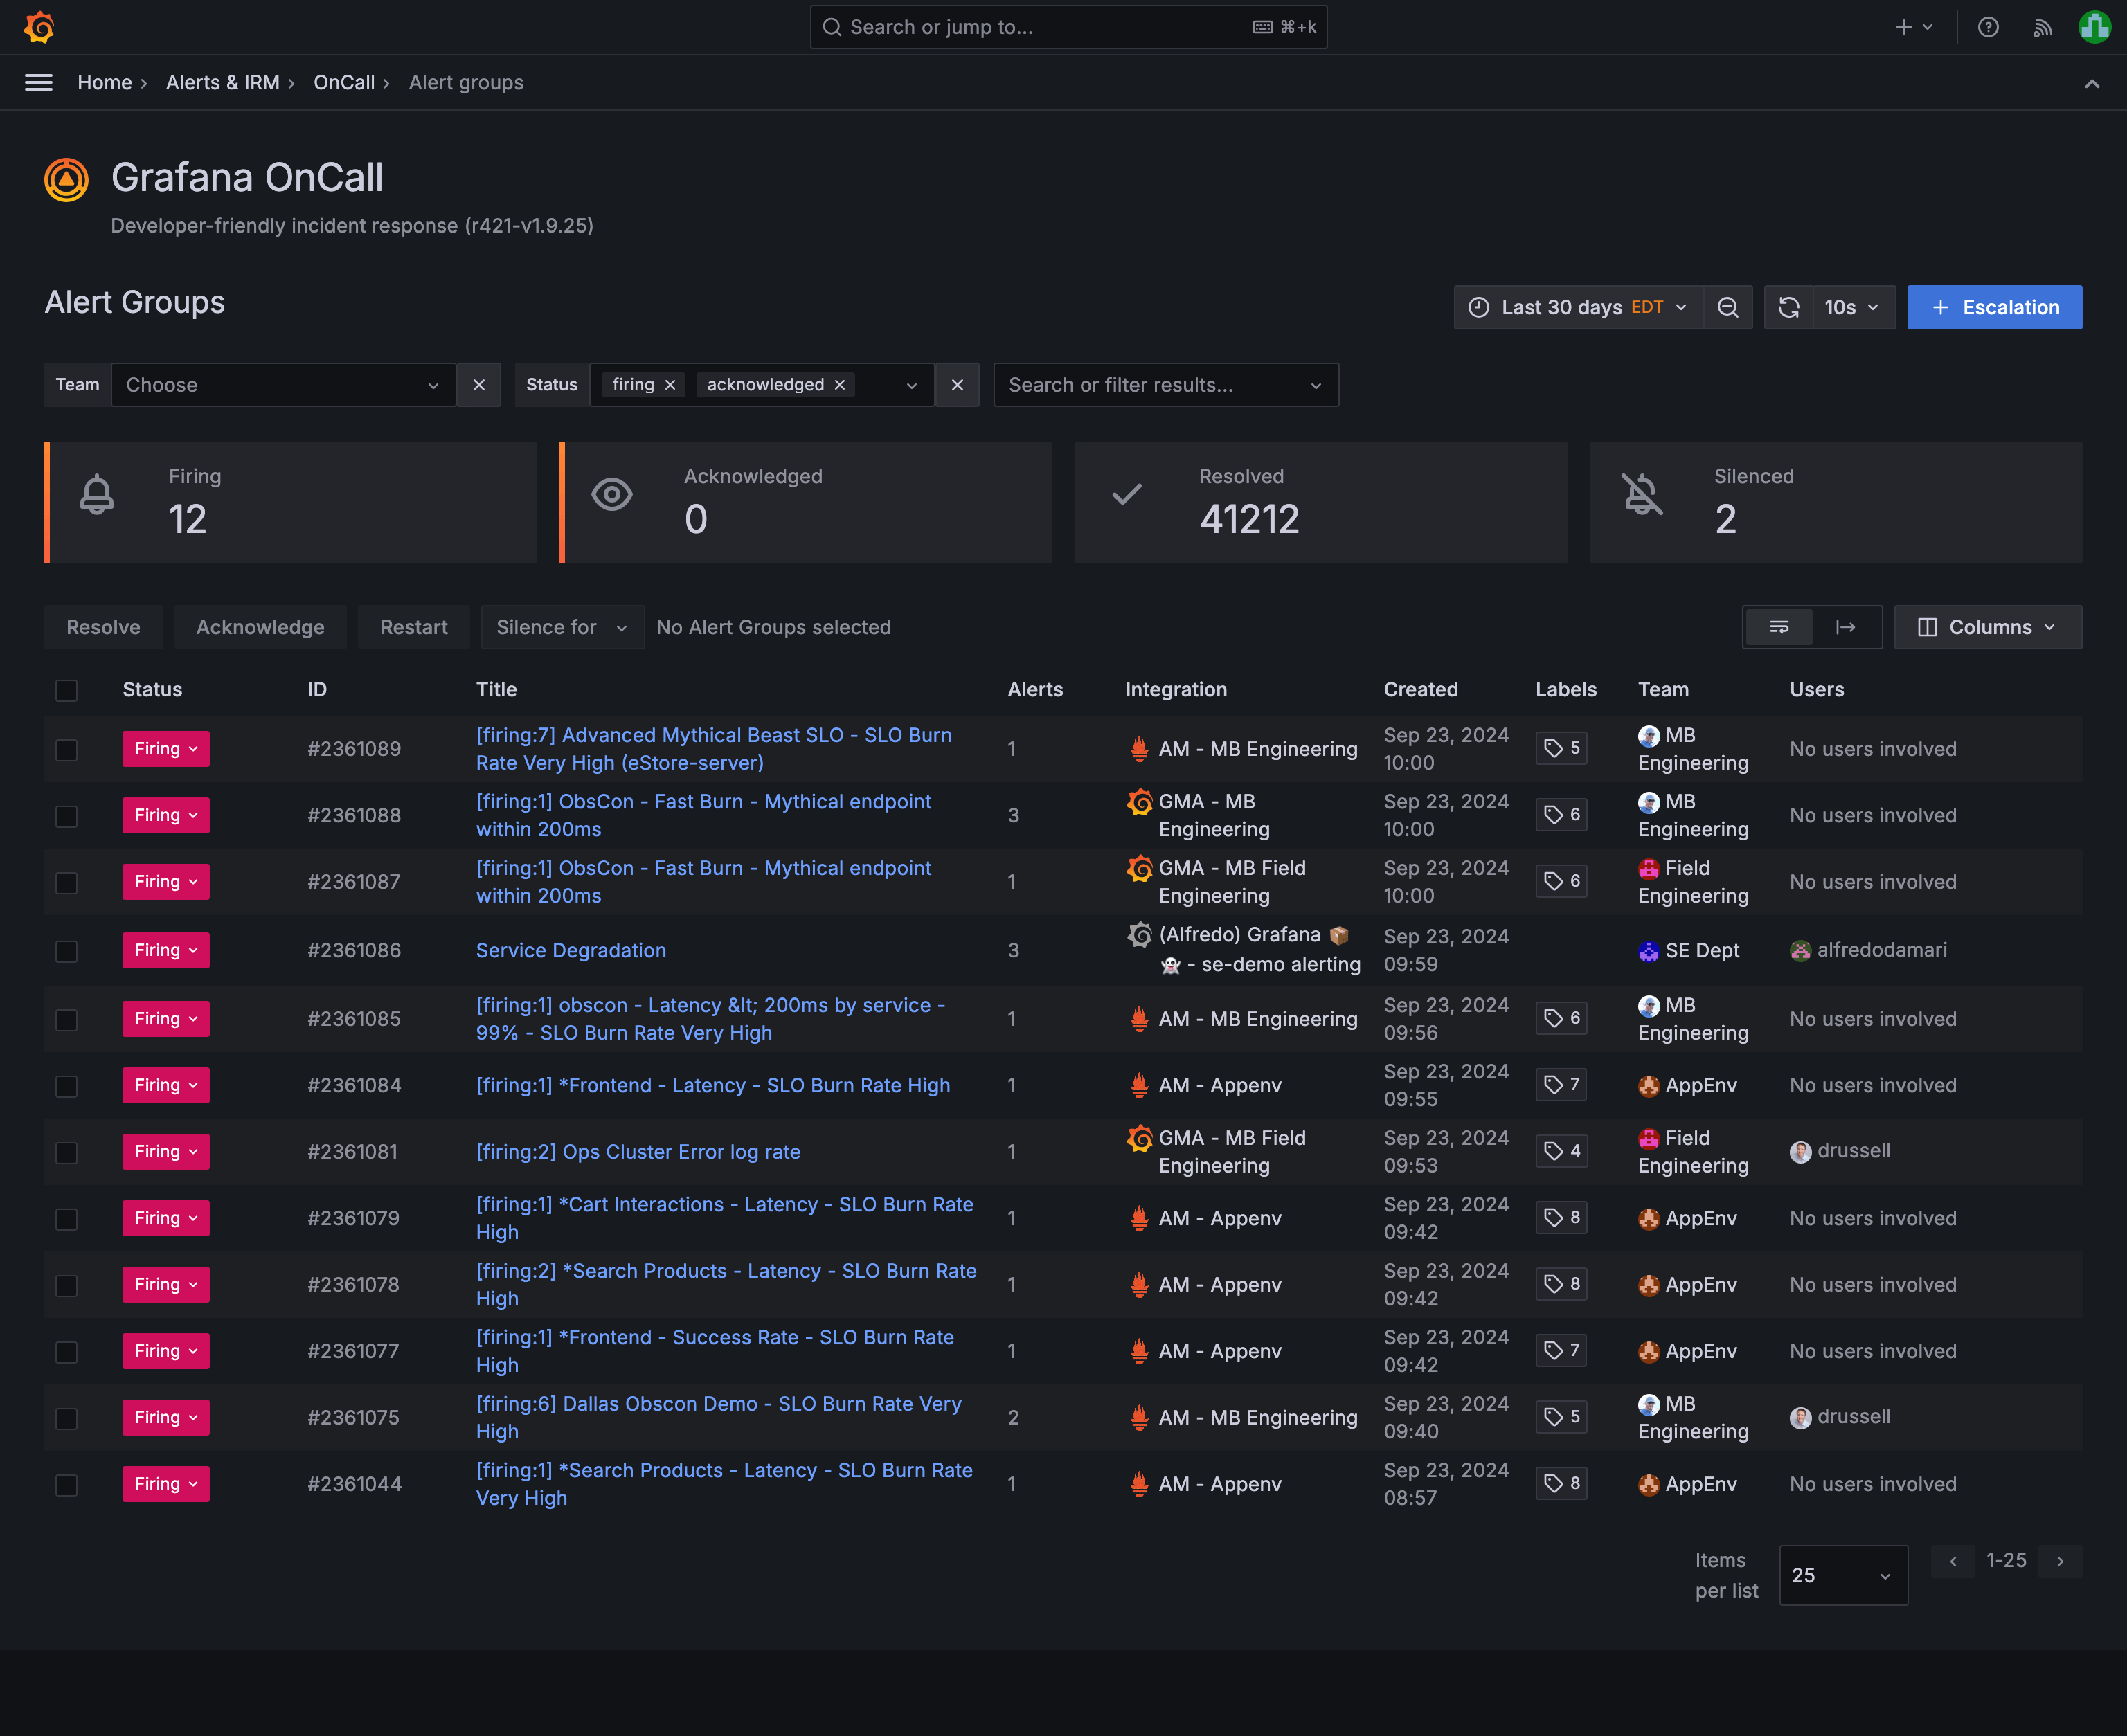
Task: Click the zoom out time range icon
Action: (x=1728, y=308)
